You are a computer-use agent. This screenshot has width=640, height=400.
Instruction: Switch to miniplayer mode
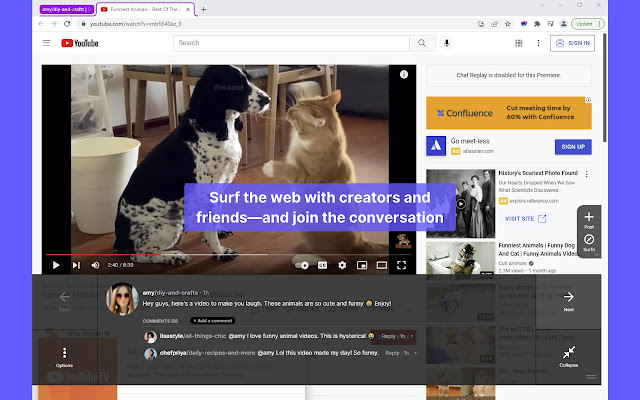[362, 265]
